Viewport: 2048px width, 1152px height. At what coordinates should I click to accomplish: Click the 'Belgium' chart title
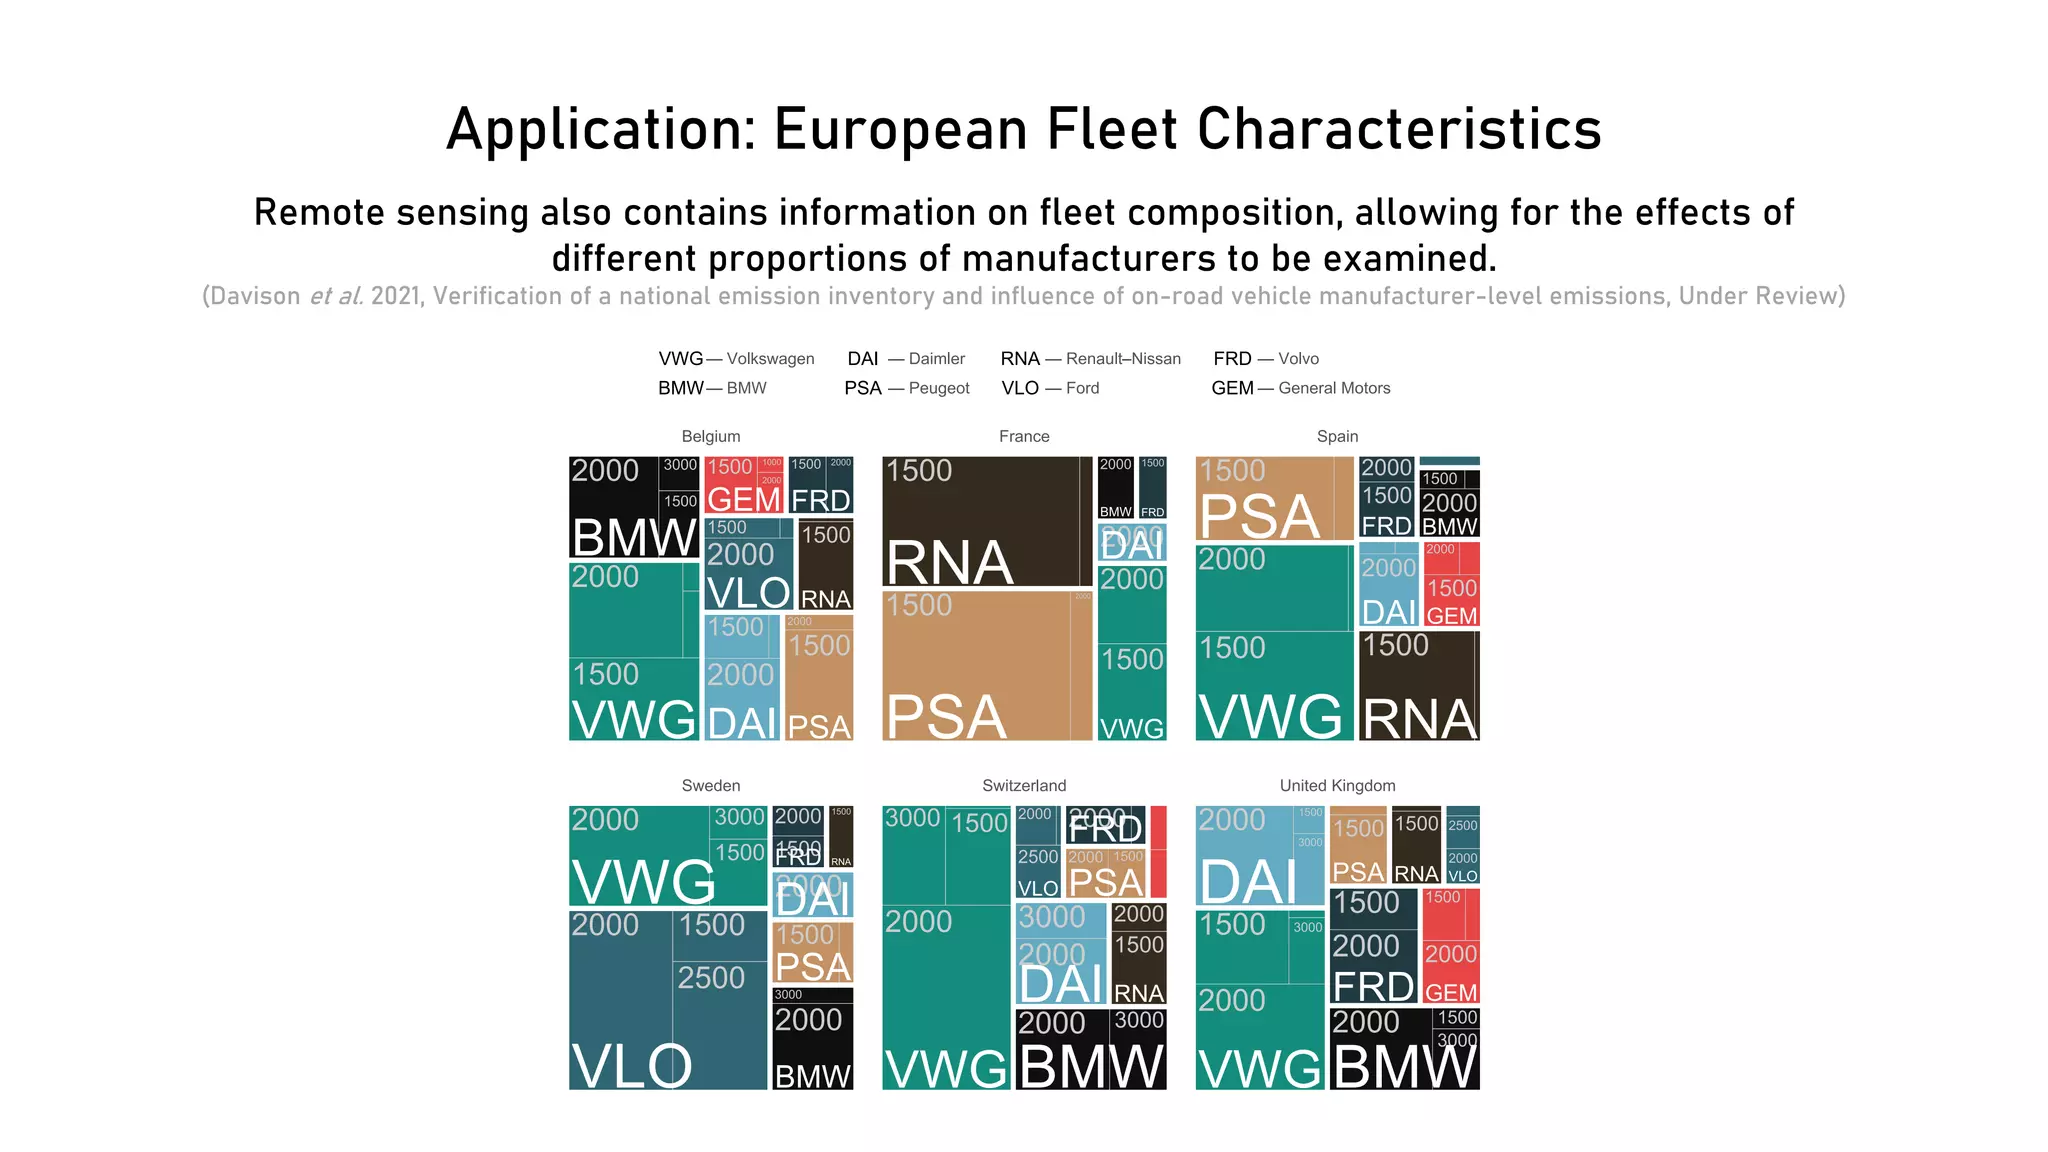711,437
